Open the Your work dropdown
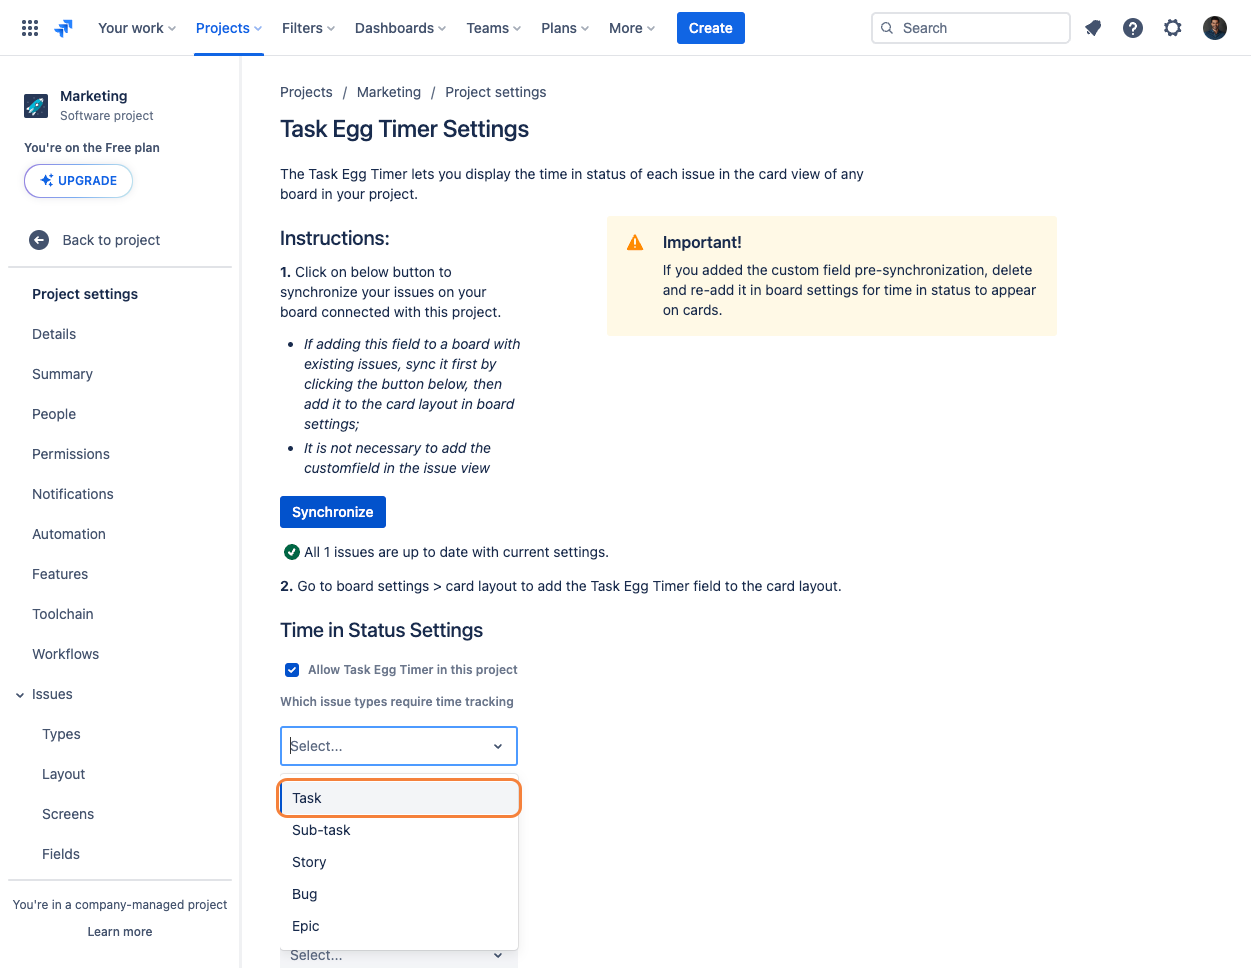Screen dimensions: 1251x968 (x=137, y=28)
